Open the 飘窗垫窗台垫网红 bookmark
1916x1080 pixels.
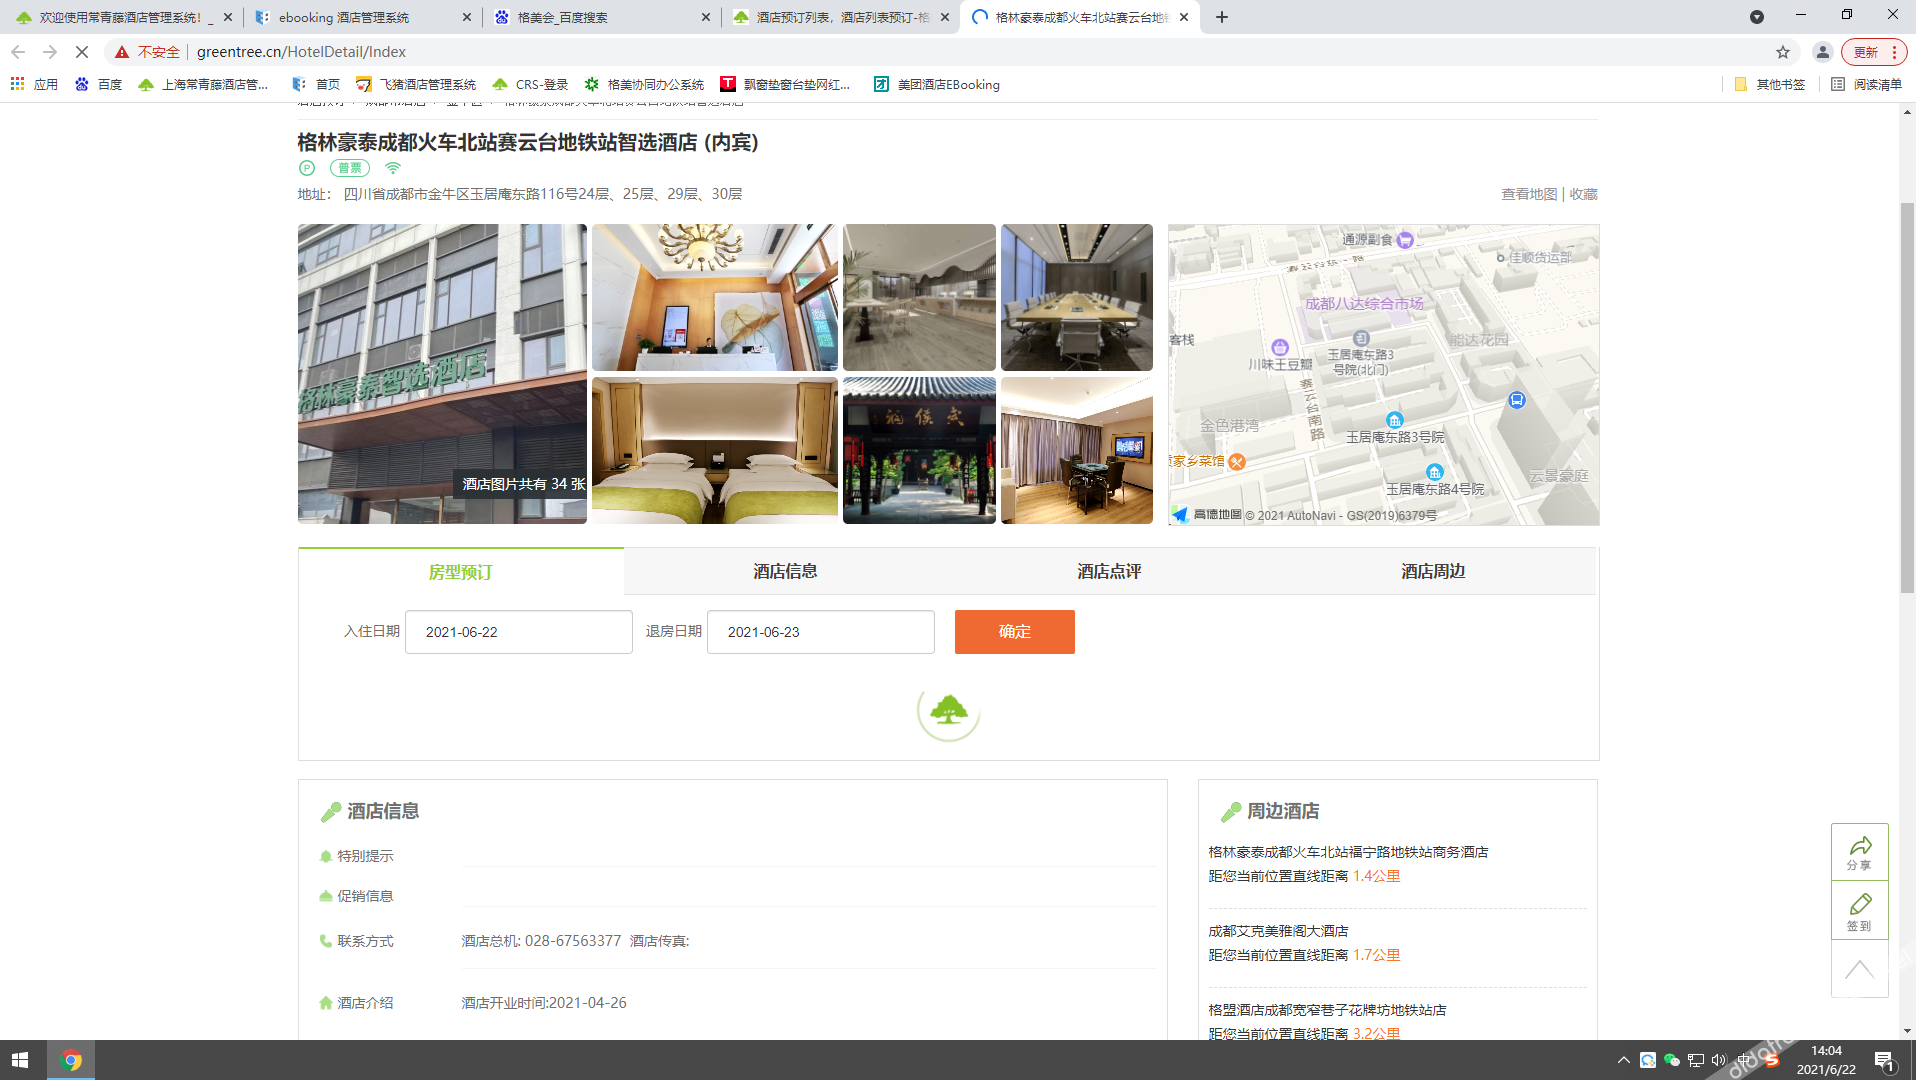coord(785,85)
